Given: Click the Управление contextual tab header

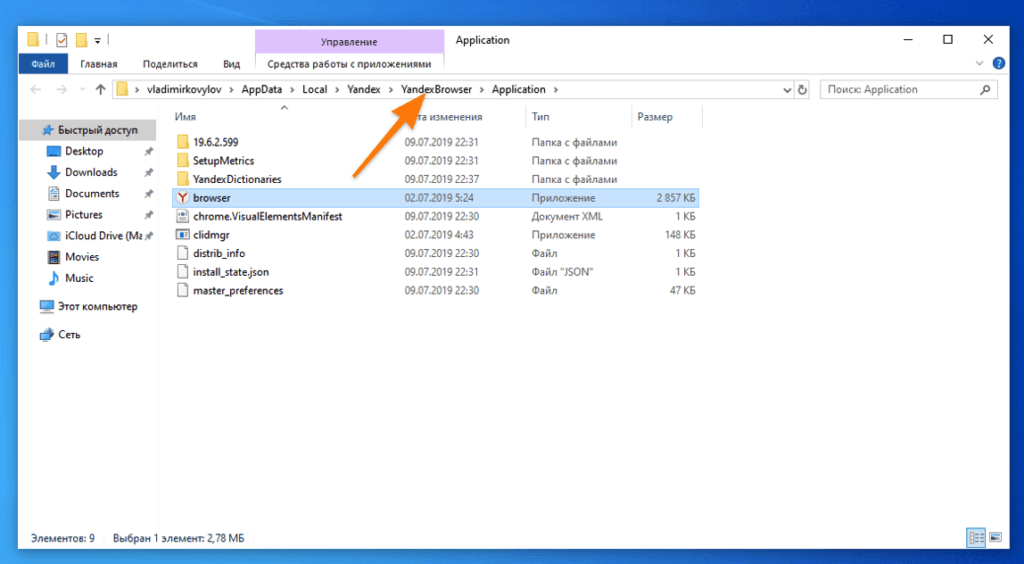Looking at the screenshot, I should (x=349, y=41).
